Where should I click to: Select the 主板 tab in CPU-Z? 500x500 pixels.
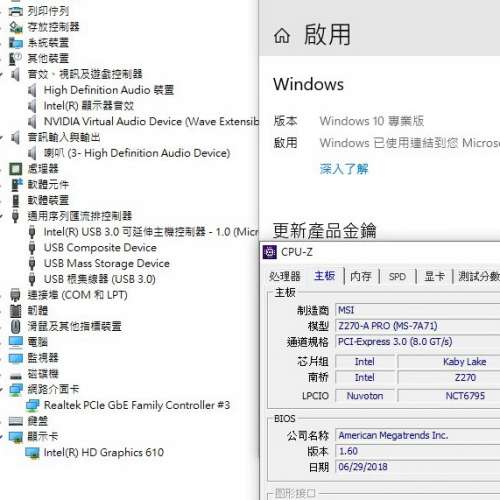click(325, 276)
